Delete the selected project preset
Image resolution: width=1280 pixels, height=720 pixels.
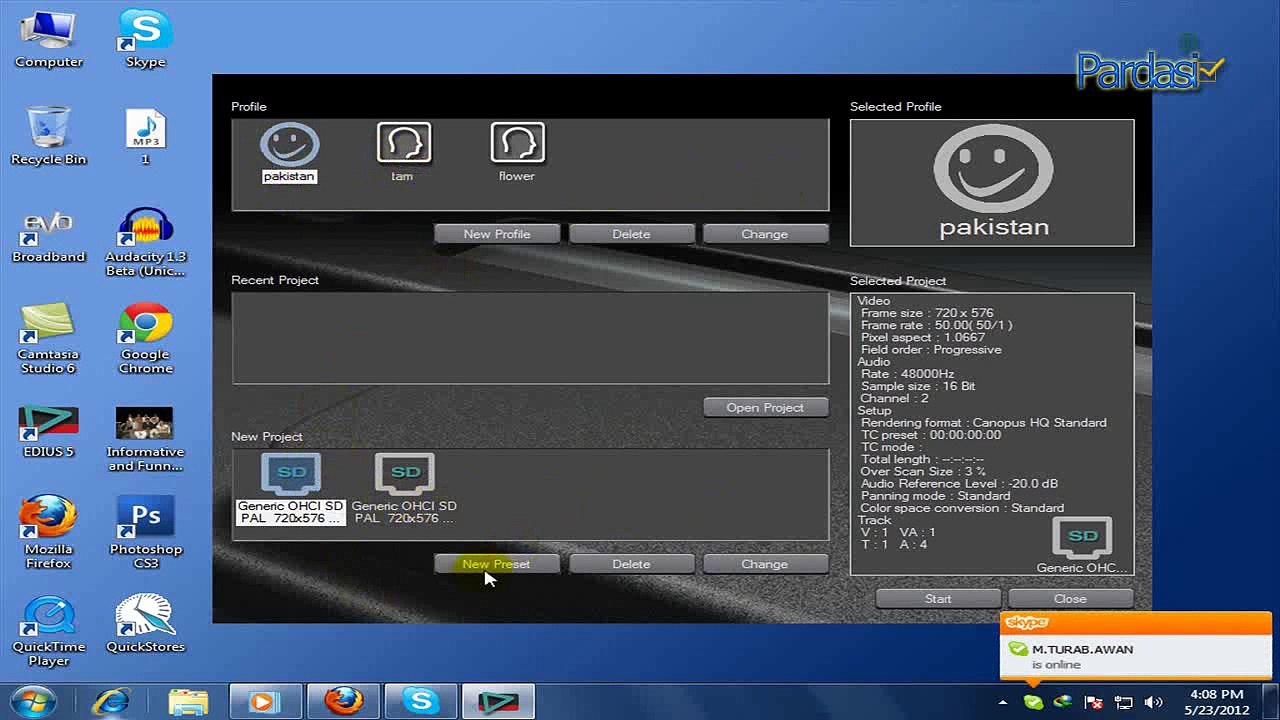[x=631, y=564]
